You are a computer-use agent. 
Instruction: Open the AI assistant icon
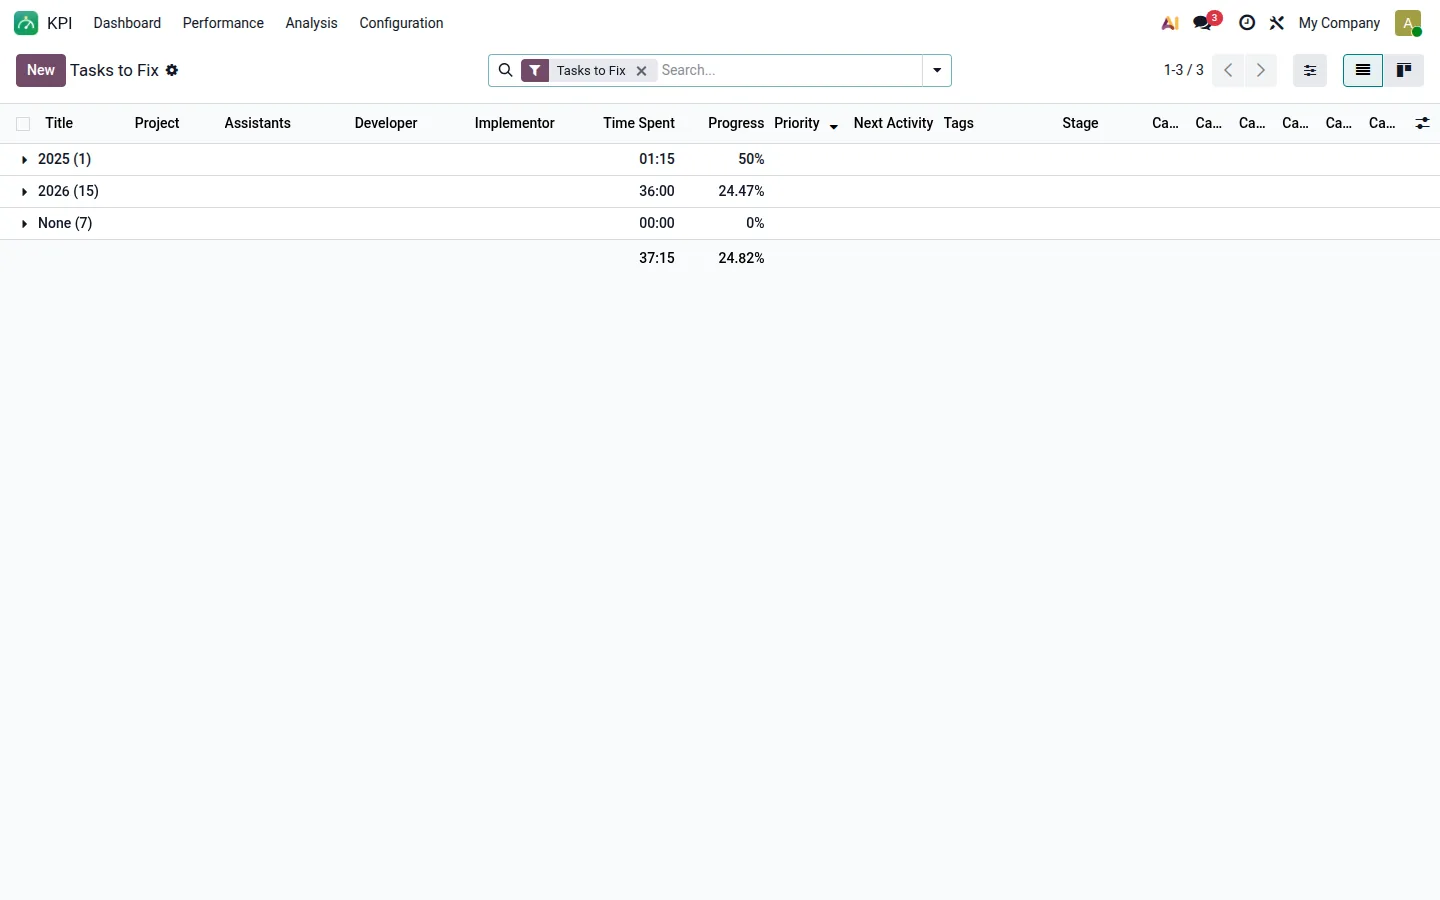point(1170,23)
